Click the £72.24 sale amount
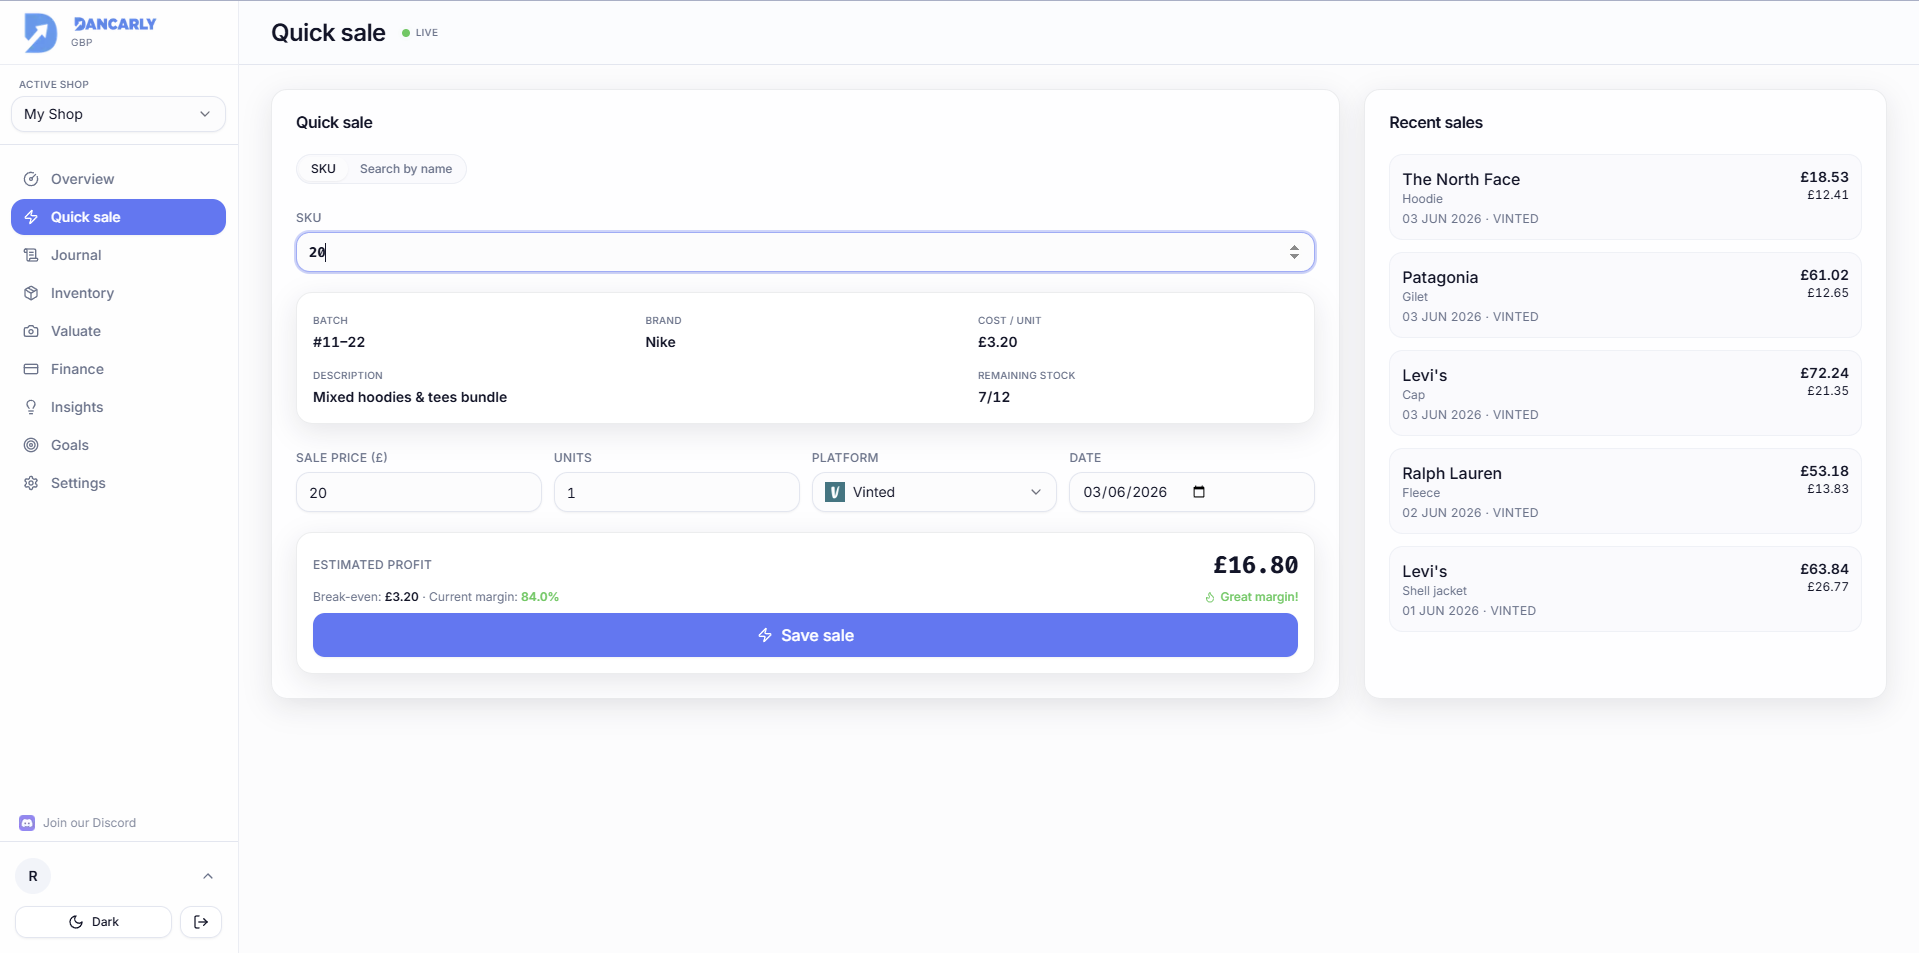This screenshot has height=953, width=1919. pos(1824,373)
